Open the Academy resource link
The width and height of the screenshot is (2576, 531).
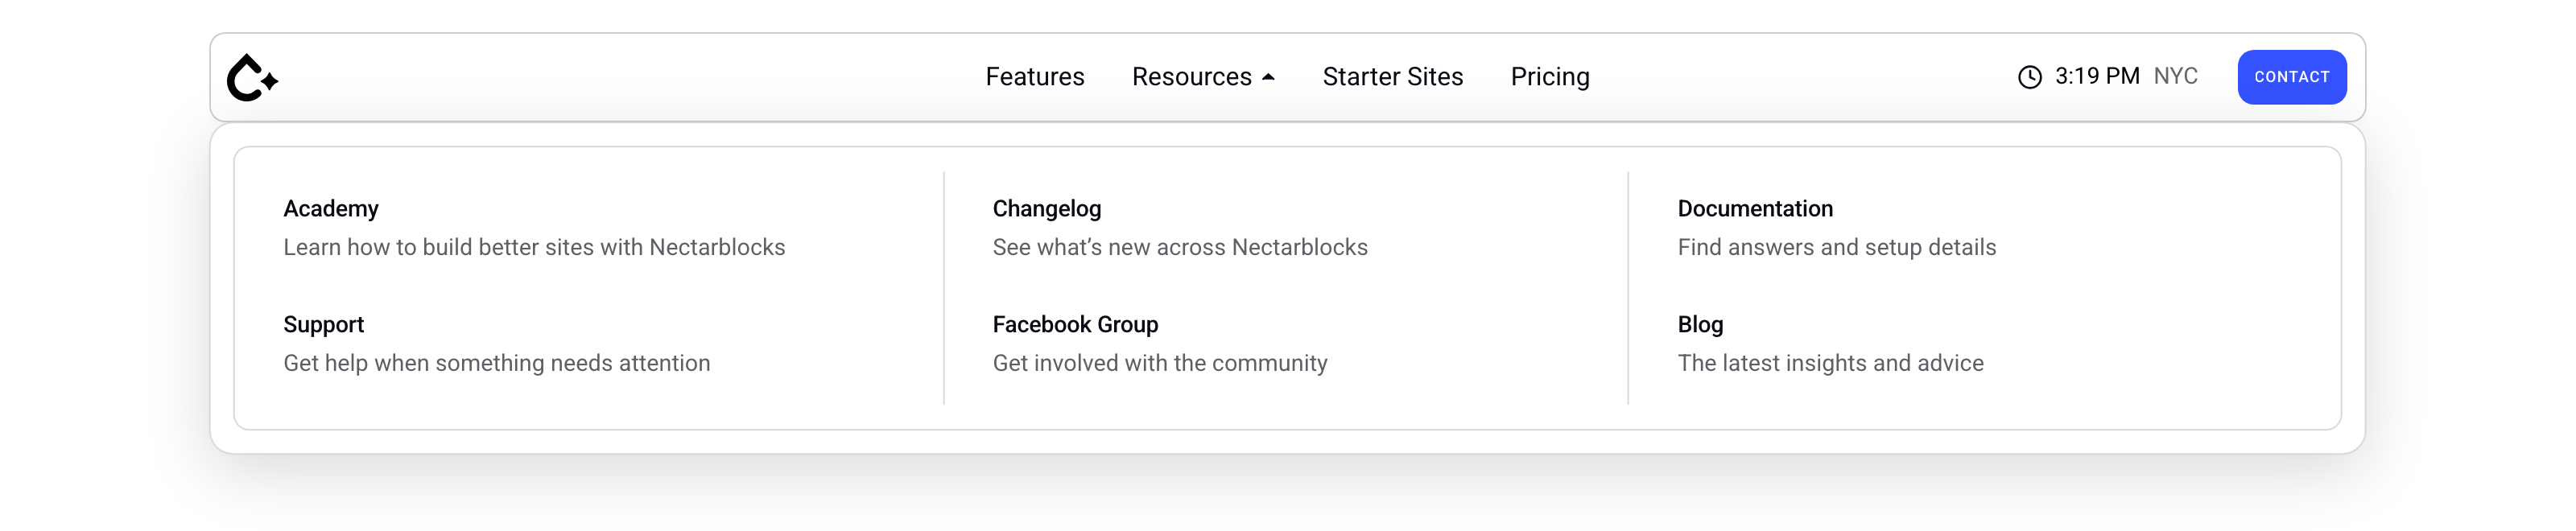(x=330, y=209)
